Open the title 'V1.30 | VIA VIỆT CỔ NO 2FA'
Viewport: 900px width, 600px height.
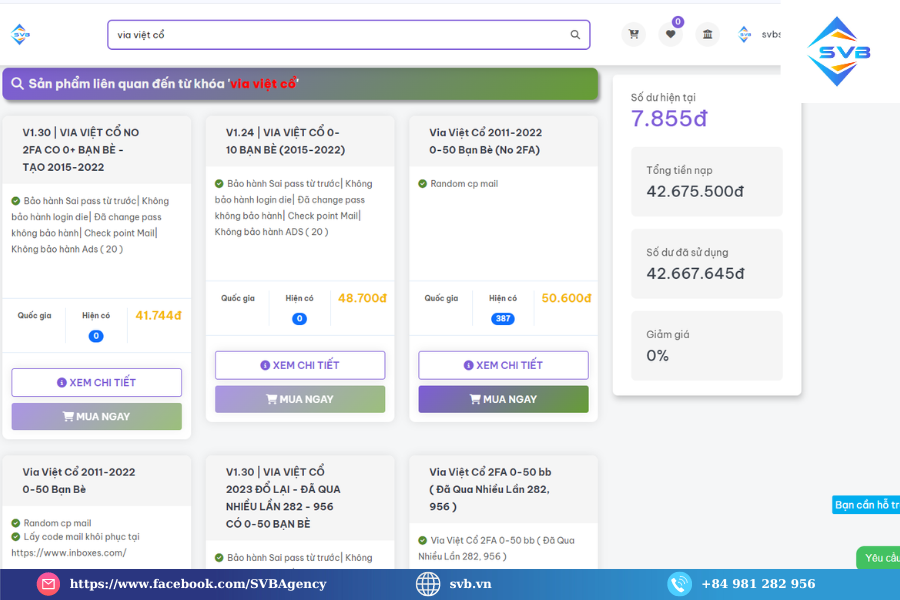pyautogui.click(x=80, y=150)
